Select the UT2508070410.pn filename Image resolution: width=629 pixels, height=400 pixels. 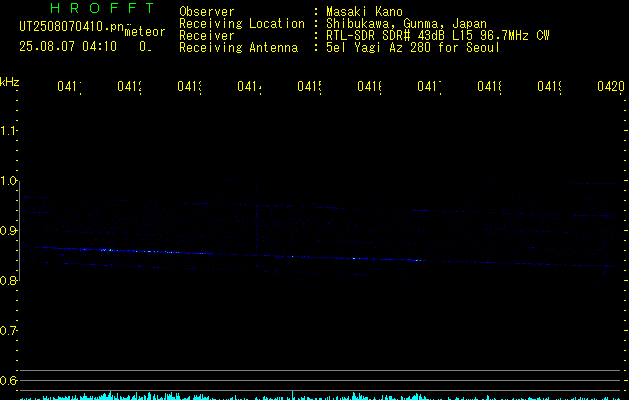pos(71,26)
